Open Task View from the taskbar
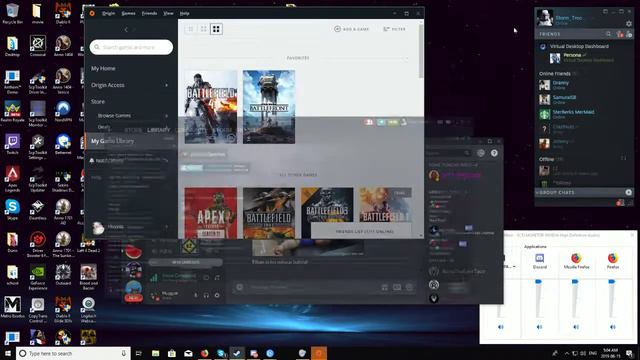 point(138,353)
